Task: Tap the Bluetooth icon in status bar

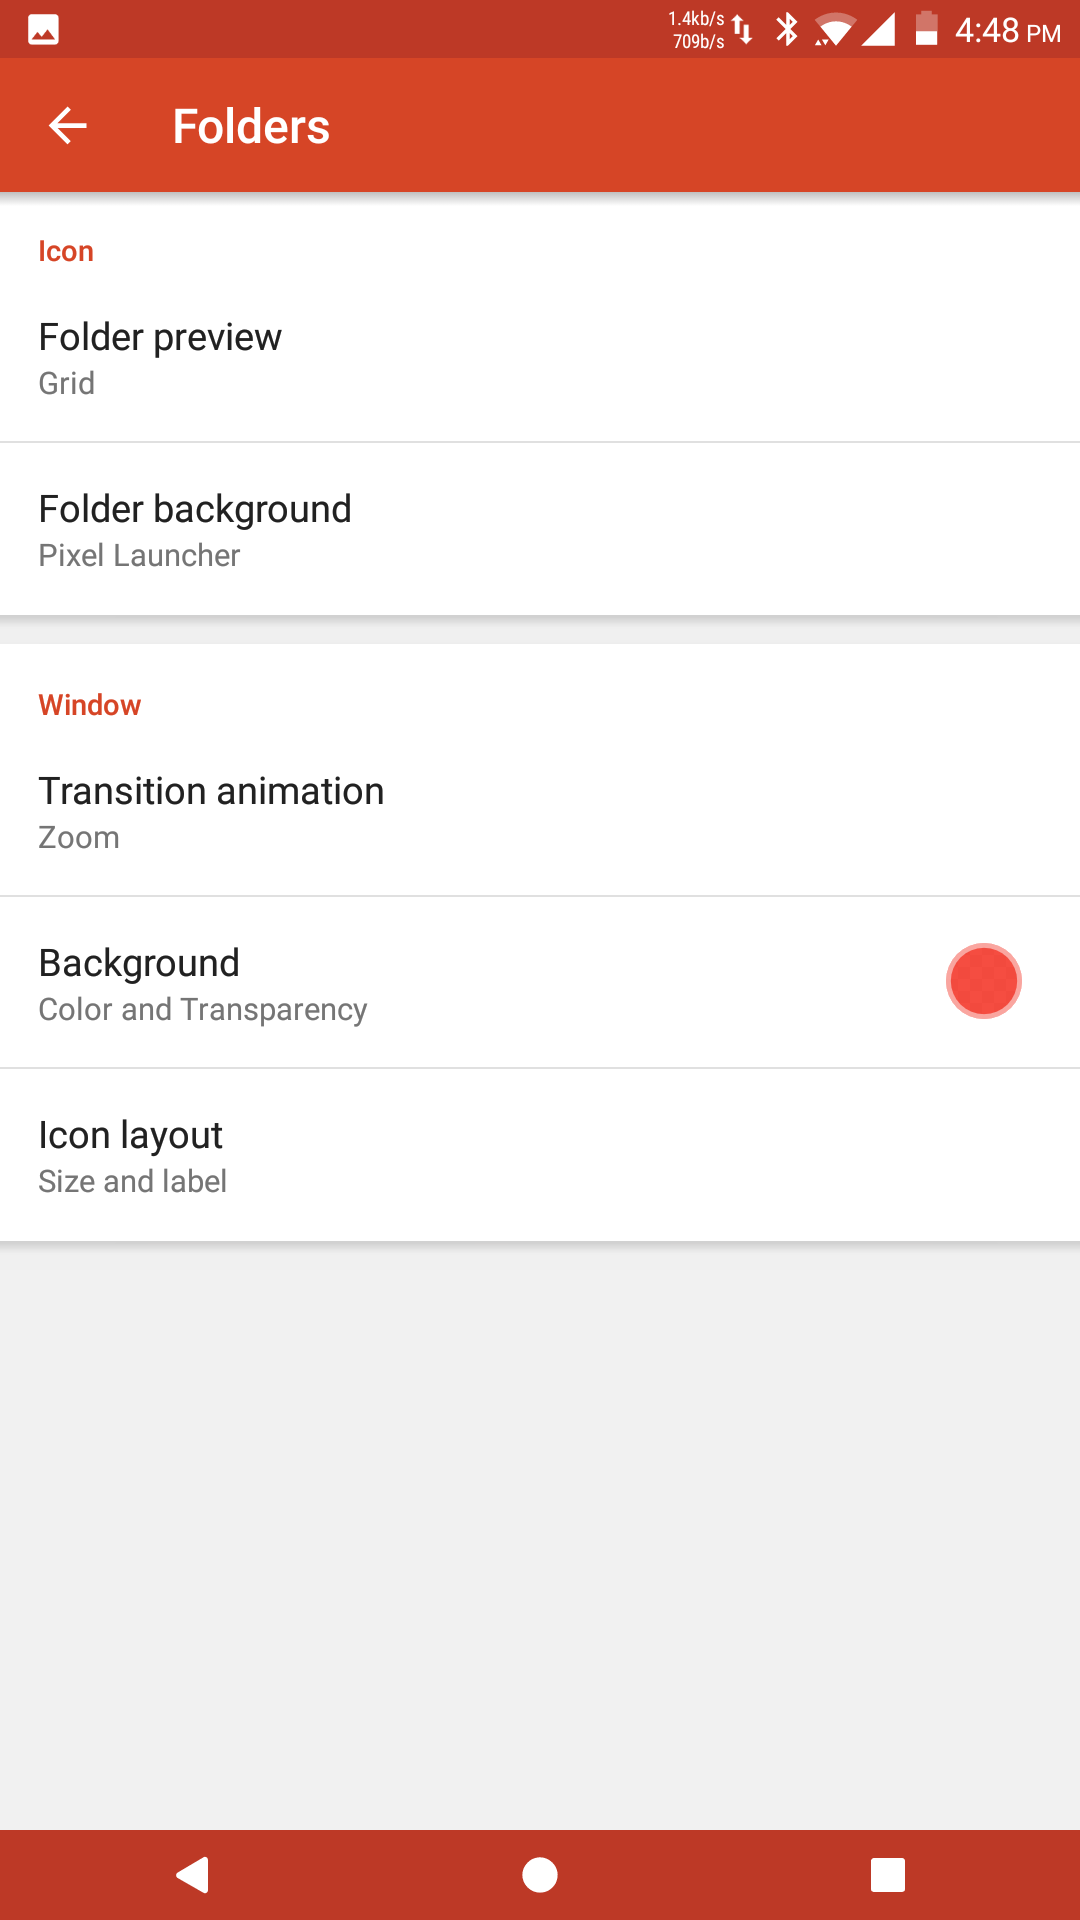Action: [788, 29]
